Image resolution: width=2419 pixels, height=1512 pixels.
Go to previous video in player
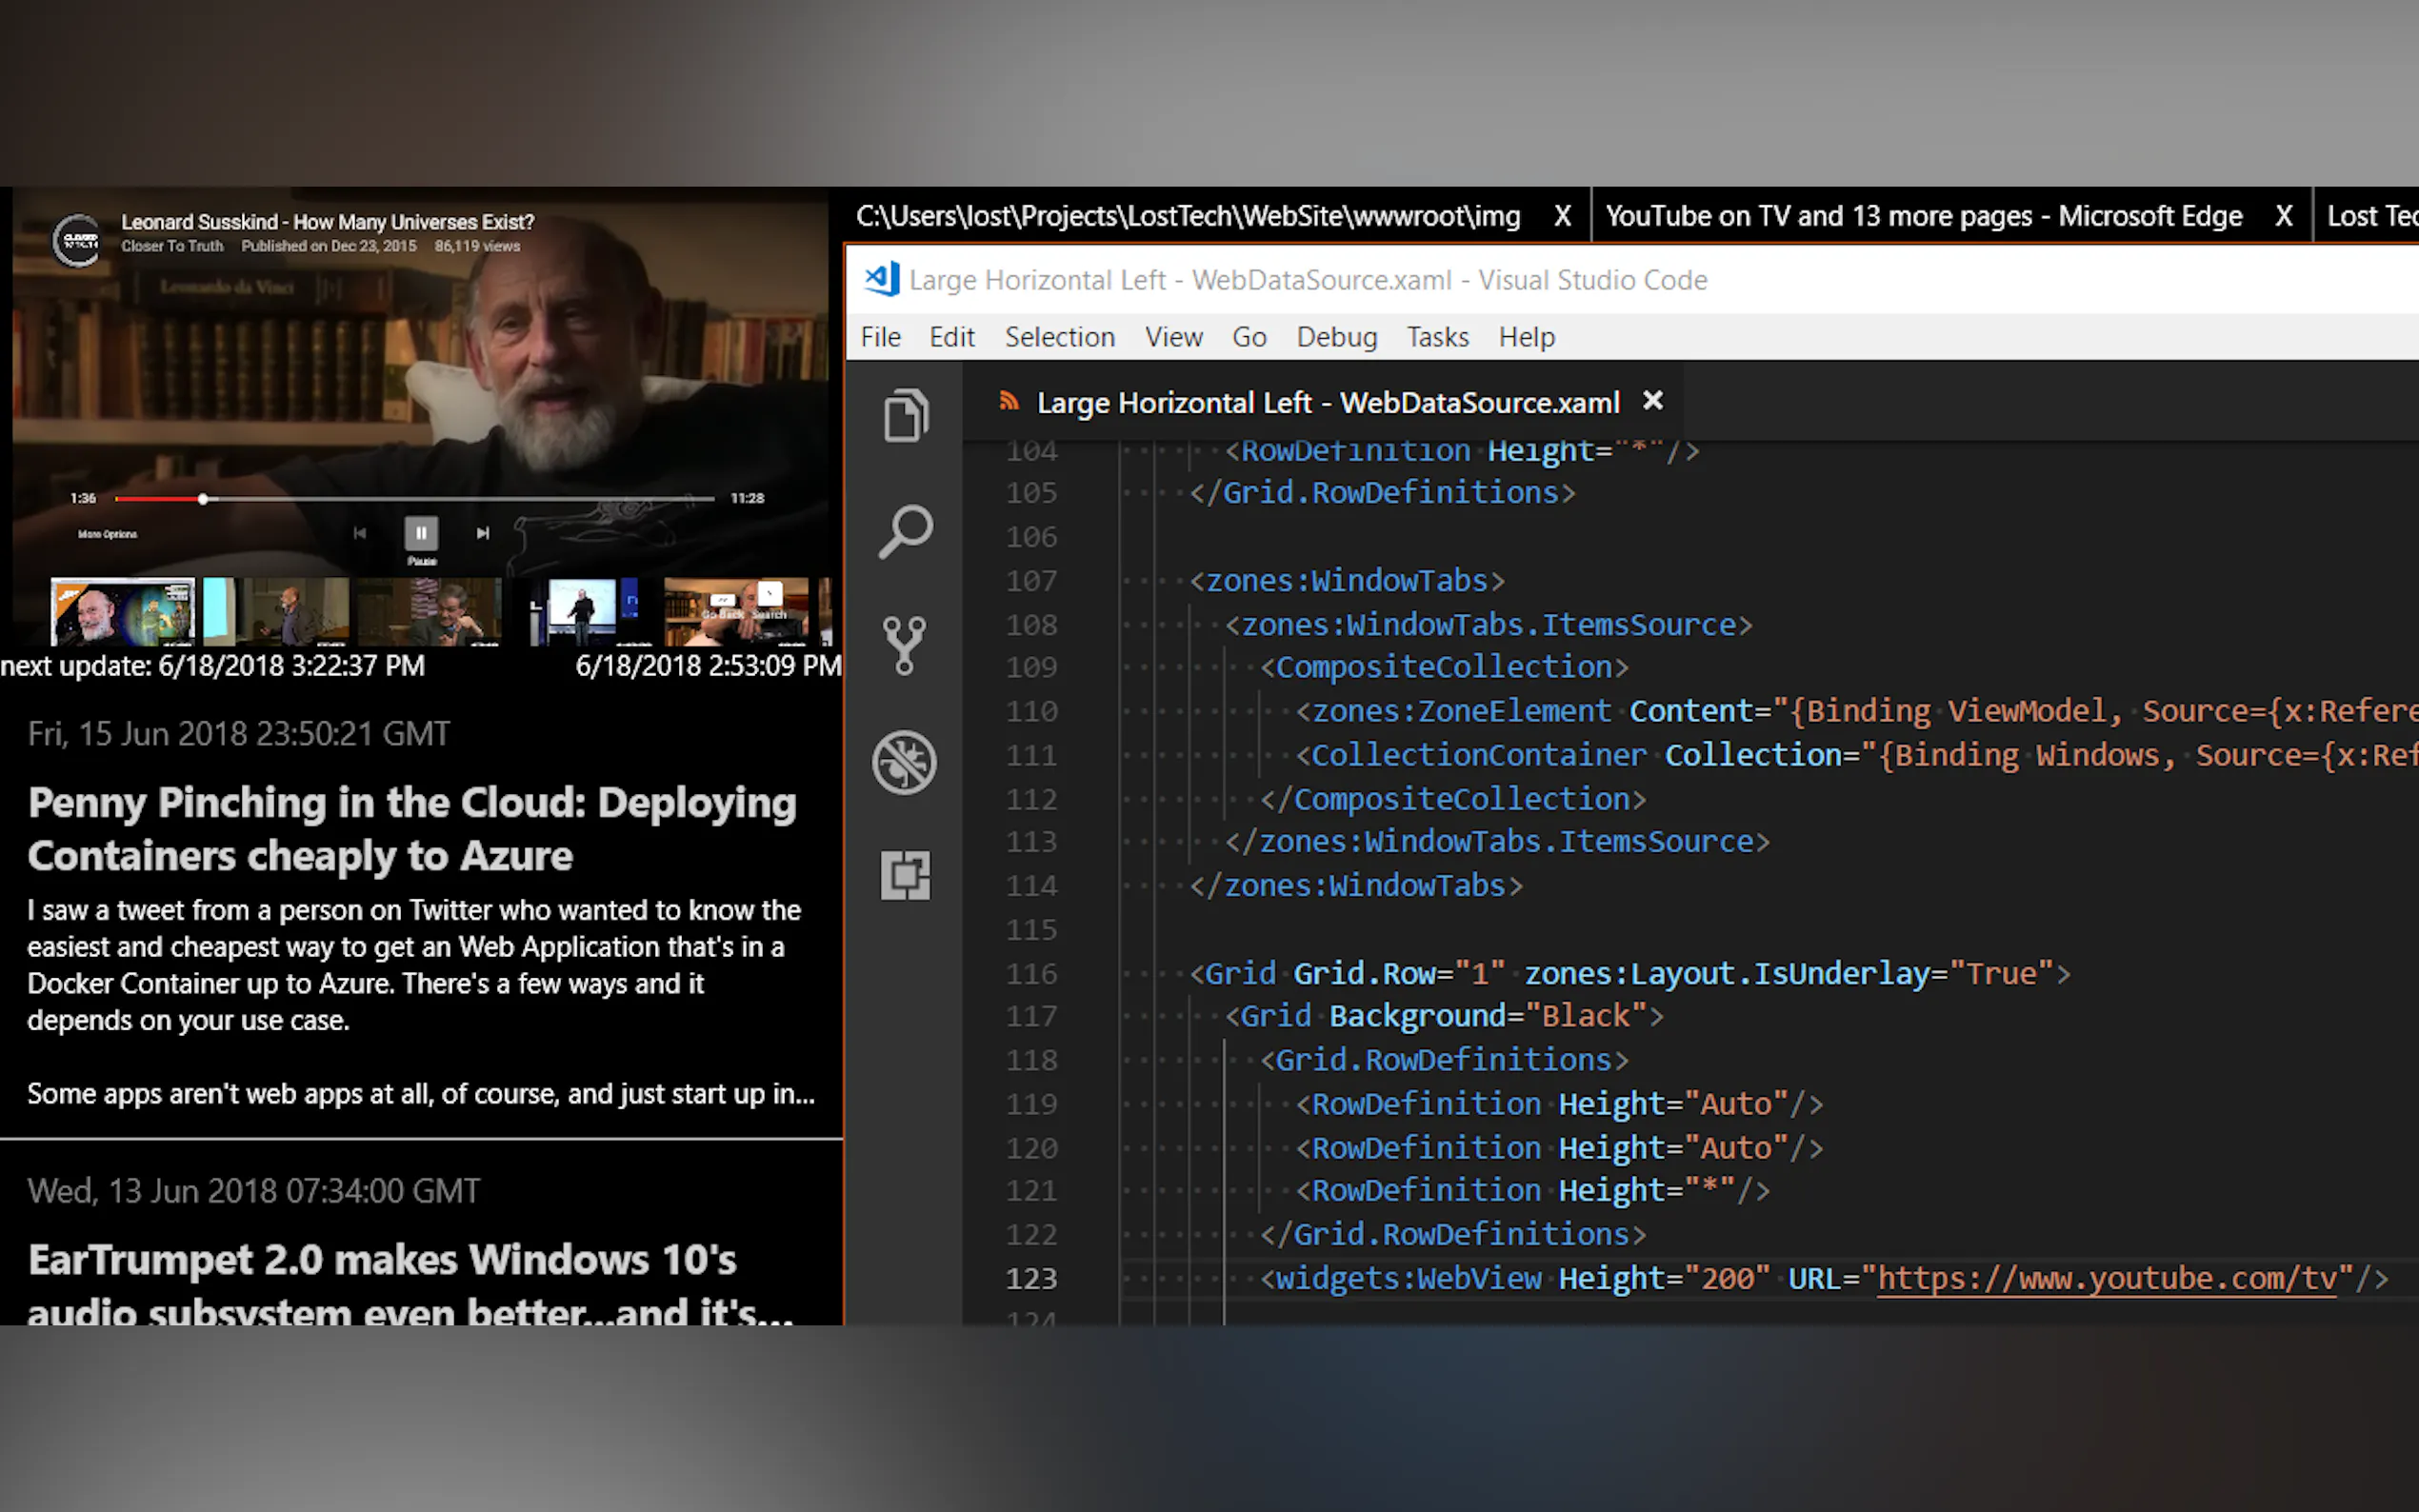(x=360, y=533)
